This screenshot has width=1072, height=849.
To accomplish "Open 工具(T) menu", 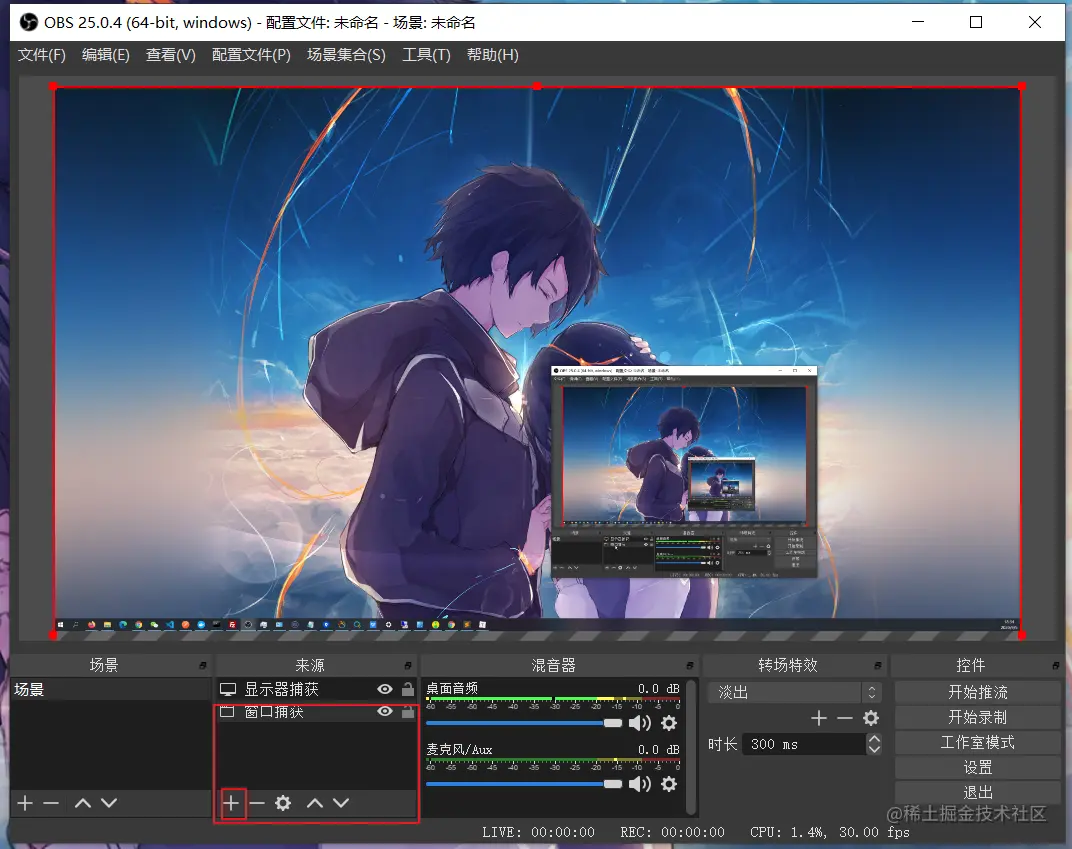I will (x=427, y=55).
